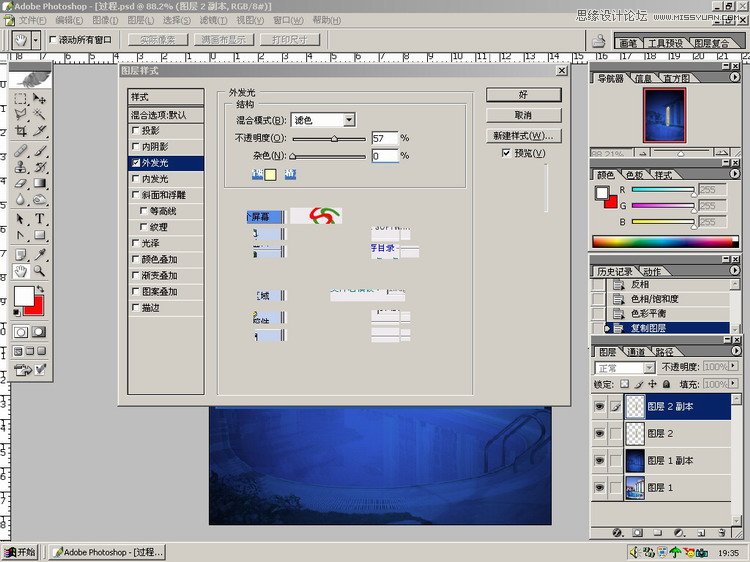Screen dimensions: 750x562
Task: Select the Gradient tool
Action: pos(39,183)
